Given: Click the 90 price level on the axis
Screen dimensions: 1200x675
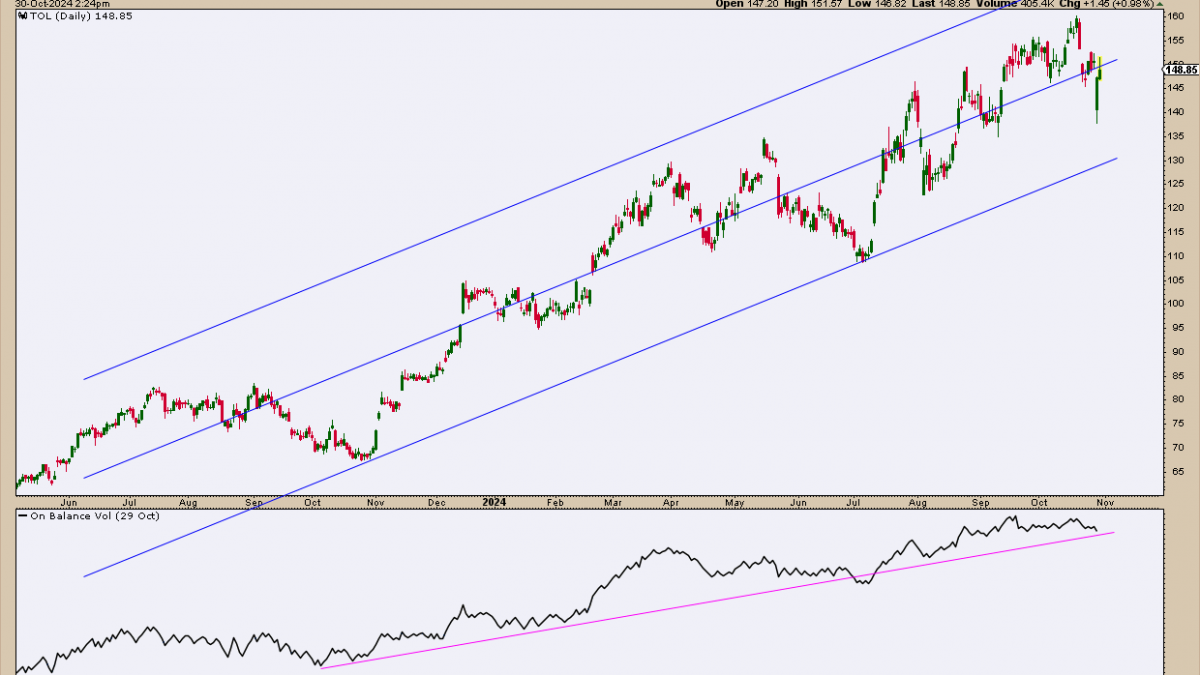Looking at the screenshot, I should 1176,352.
